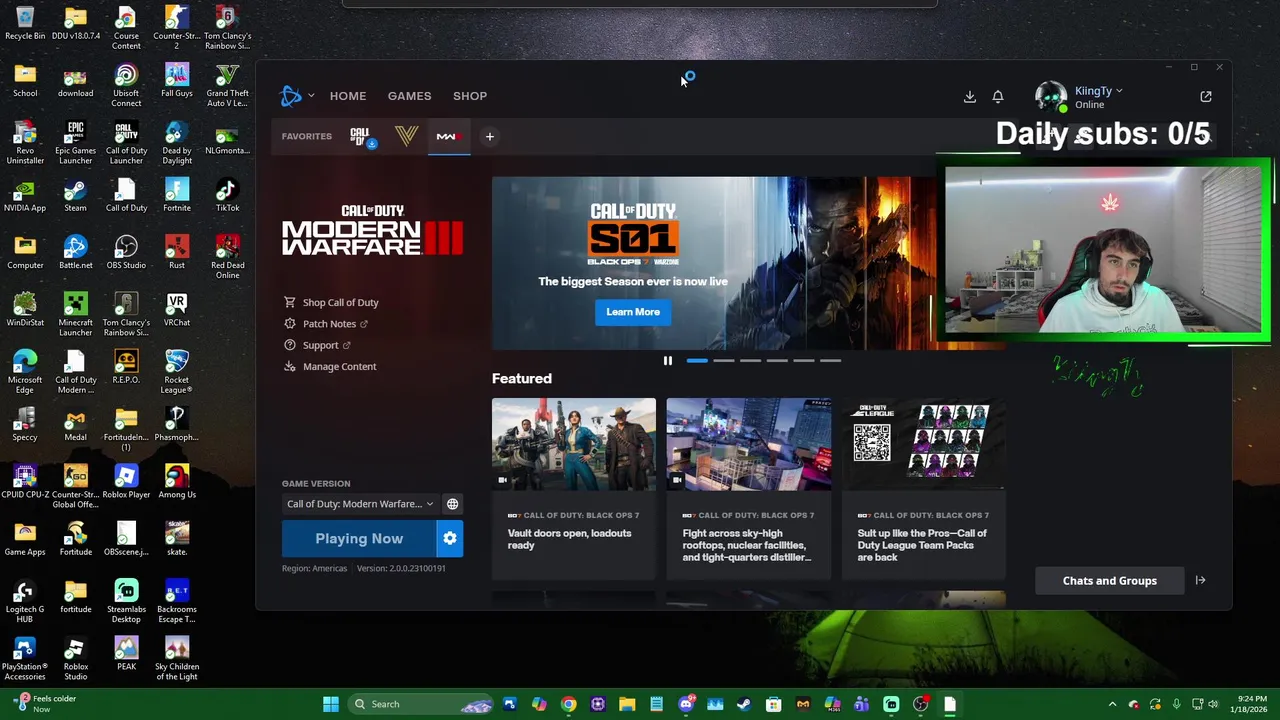The width and height of the screenshot is (1280, 720).
Task: Open the downloads icon
Action: point(970,96)
